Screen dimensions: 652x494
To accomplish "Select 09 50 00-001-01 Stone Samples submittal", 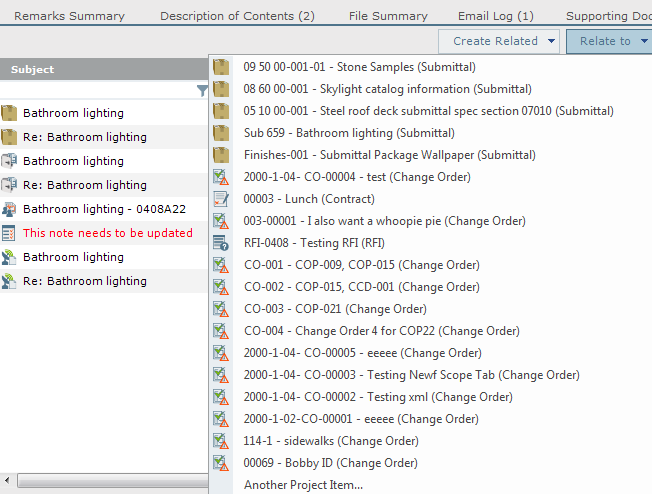I will [360, 67].
